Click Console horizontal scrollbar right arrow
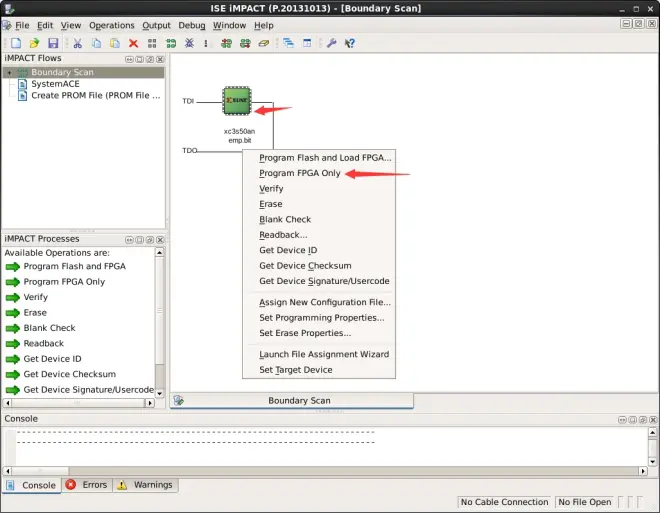660x514 pixels. tap(643, 471)
